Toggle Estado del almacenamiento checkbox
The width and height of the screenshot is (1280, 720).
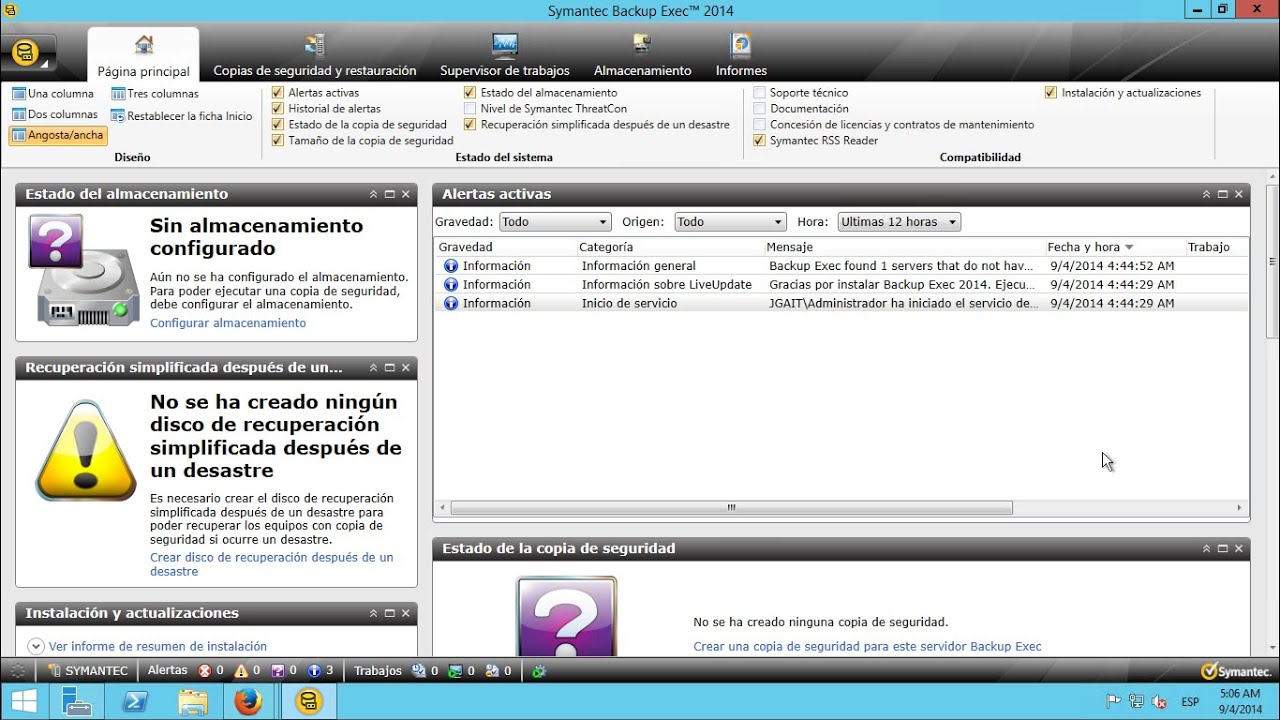[x=470, y=93]
